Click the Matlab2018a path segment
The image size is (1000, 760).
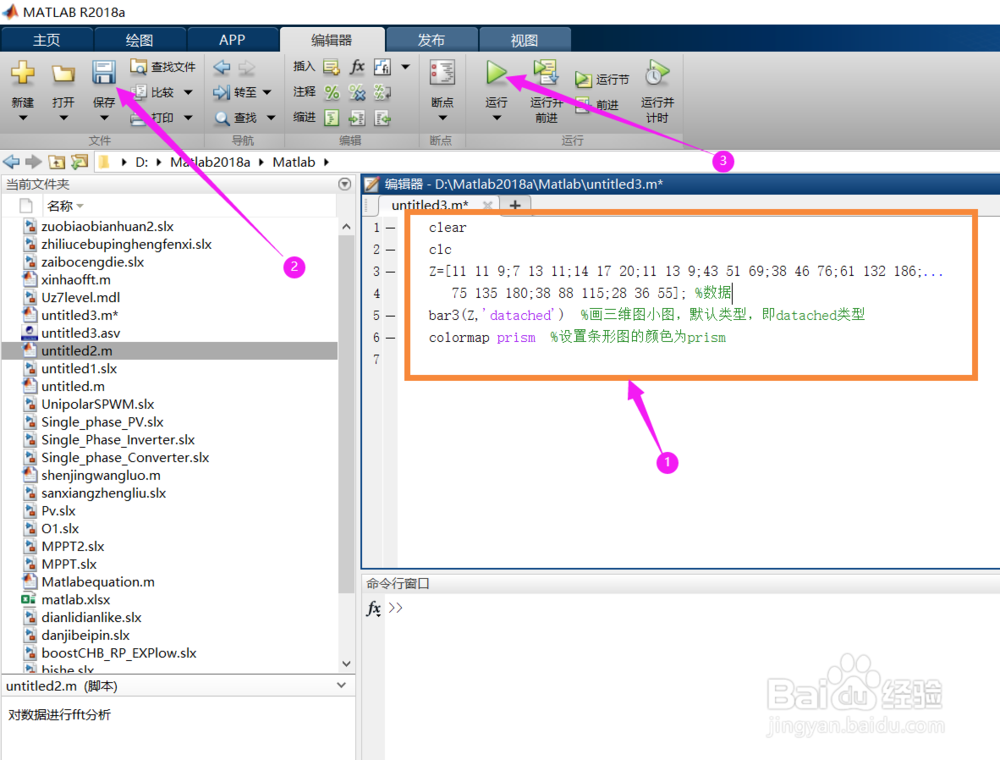coord(210,162)
